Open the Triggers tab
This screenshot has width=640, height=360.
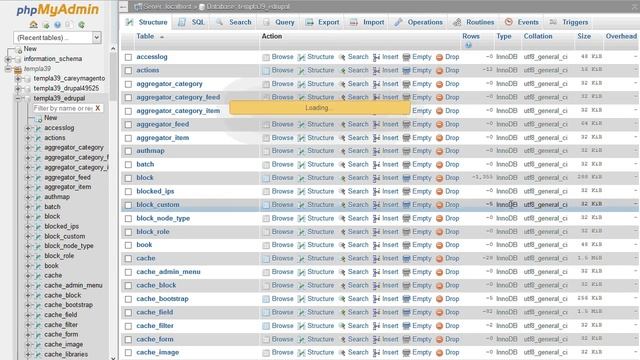point(569,22)
